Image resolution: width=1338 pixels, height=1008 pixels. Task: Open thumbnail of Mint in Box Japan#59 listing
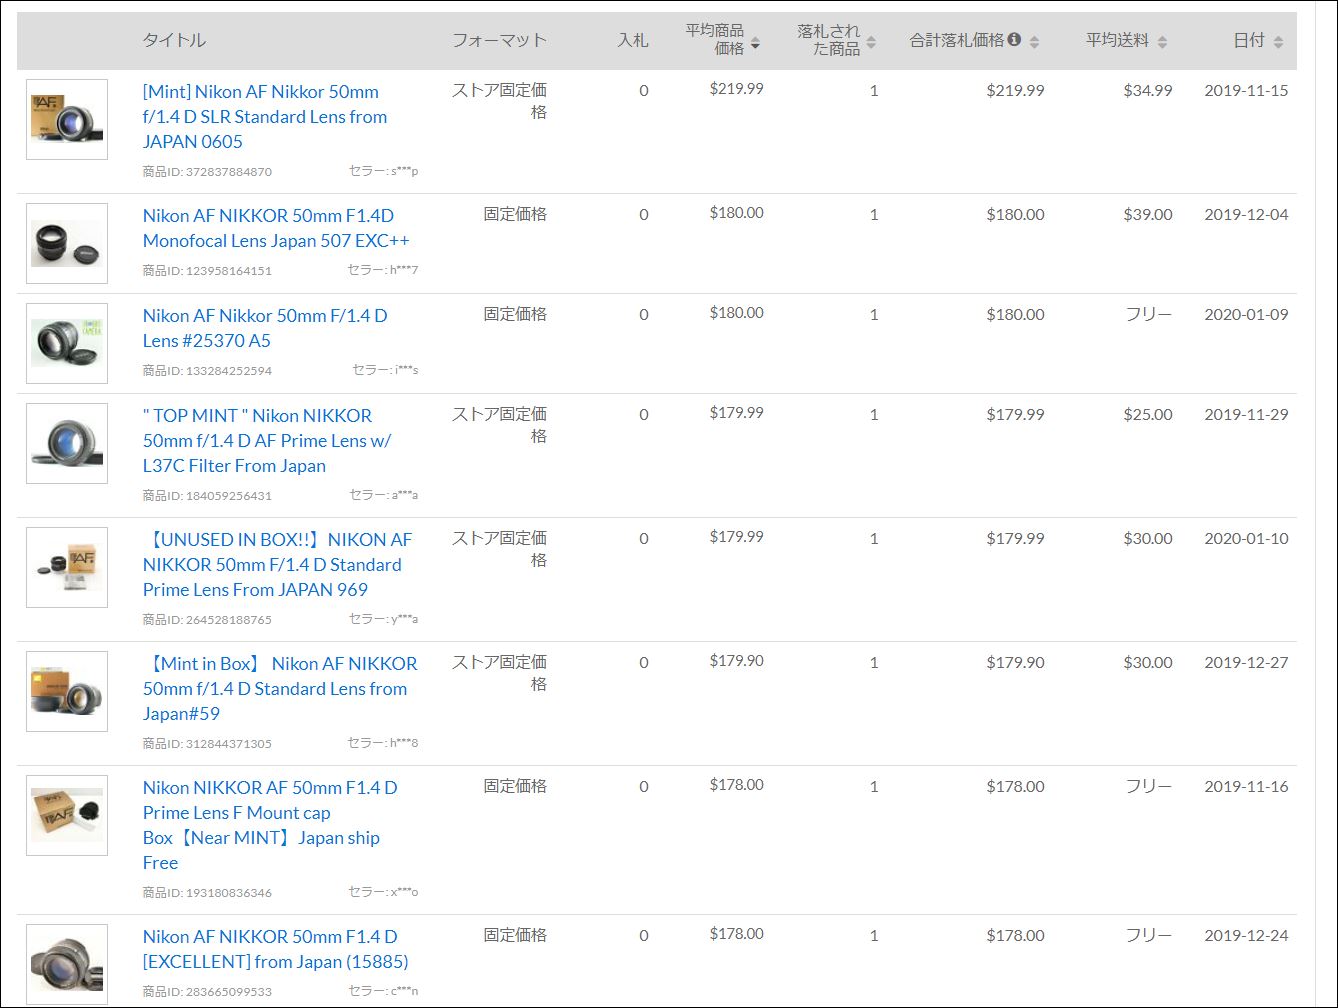tap(67, 691)
